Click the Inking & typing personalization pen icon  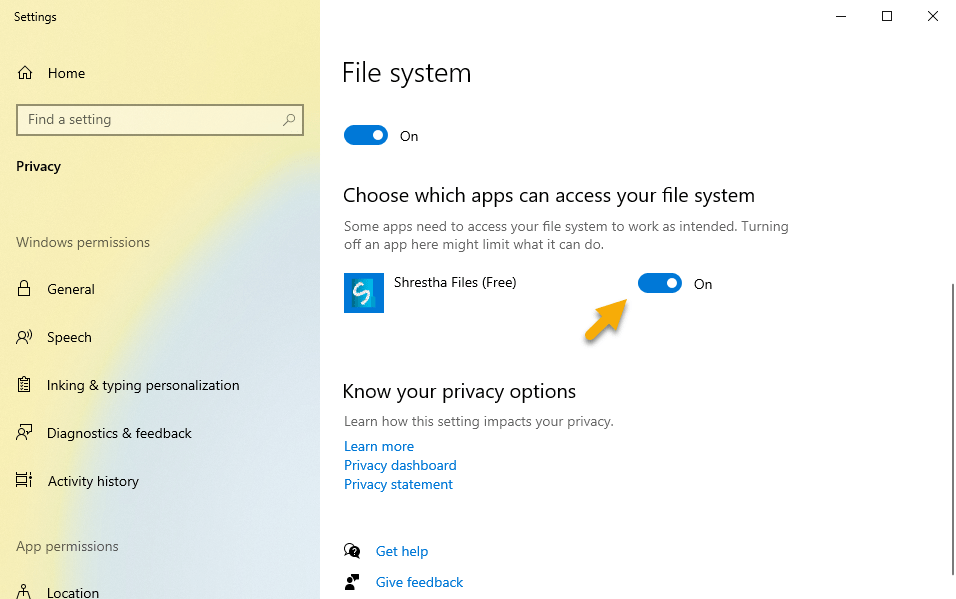click(x=24, y=385)
